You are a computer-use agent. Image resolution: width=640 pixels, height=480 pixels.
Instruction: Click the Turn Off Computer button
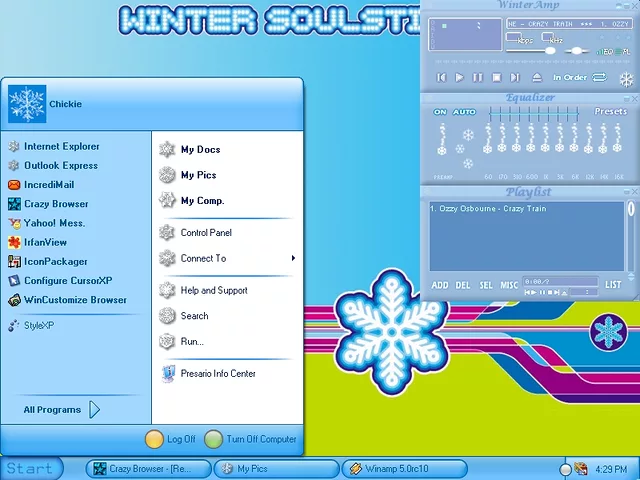coord(250,439)
